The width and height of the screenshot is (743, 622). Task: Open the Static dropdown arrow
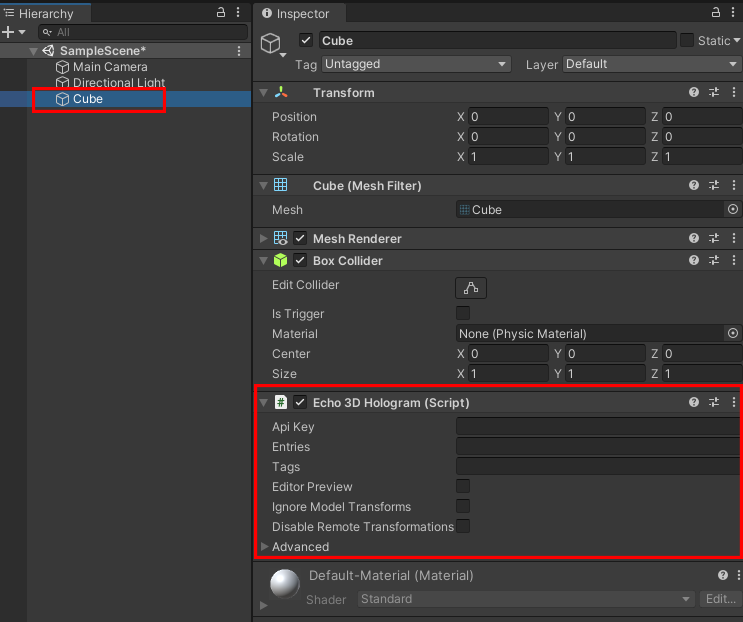tap(737, 41)
